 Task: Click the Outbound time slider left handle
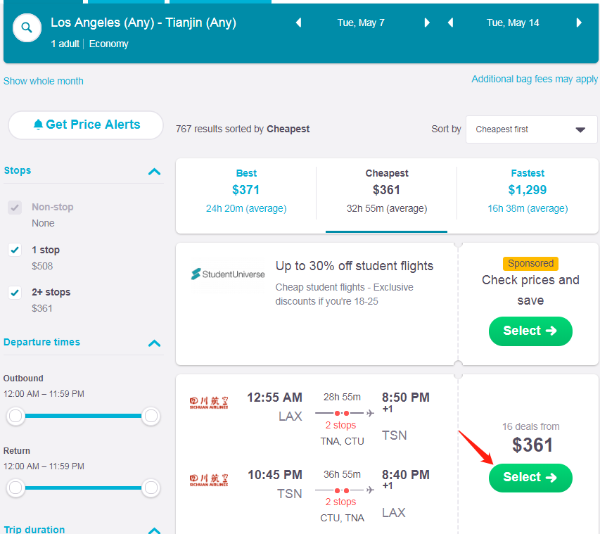pyautogui.click(x=15, y=415)
